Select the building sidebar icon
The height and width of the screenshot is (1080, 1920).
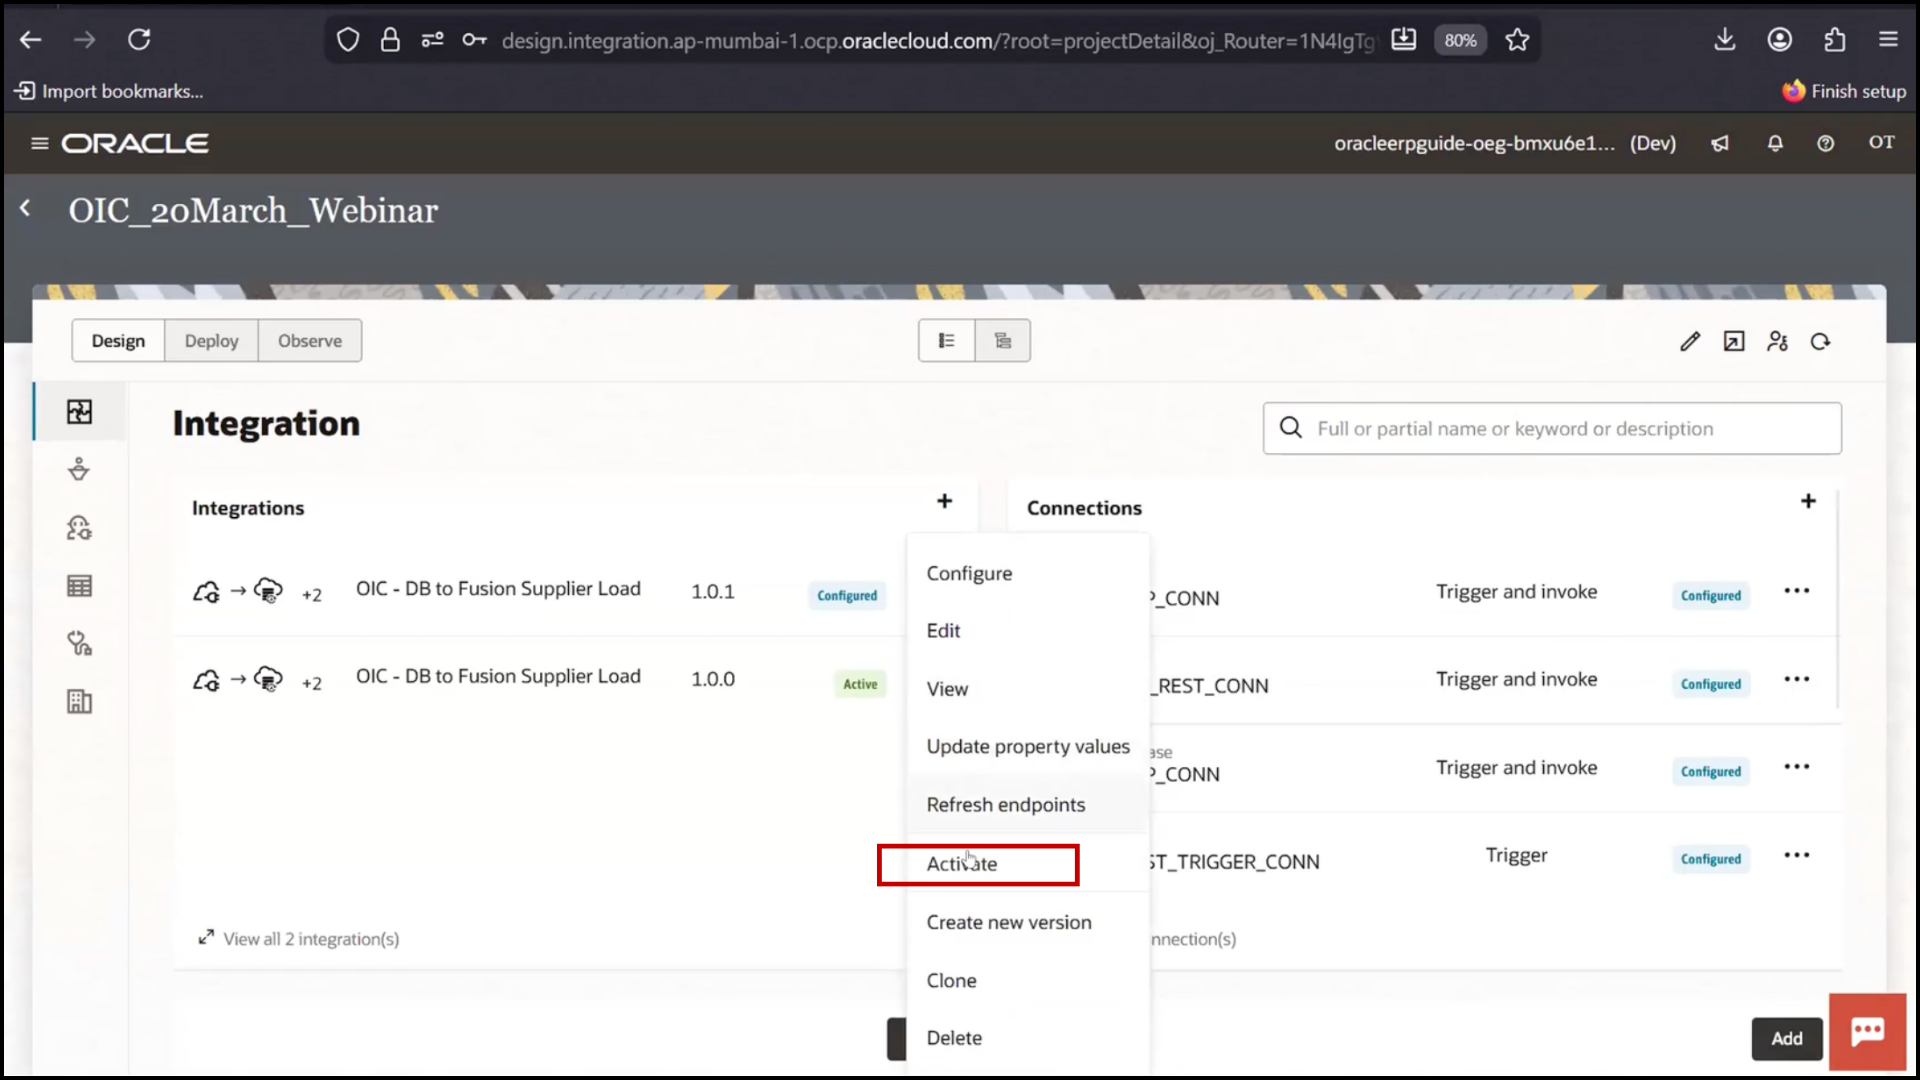(79, 702)
